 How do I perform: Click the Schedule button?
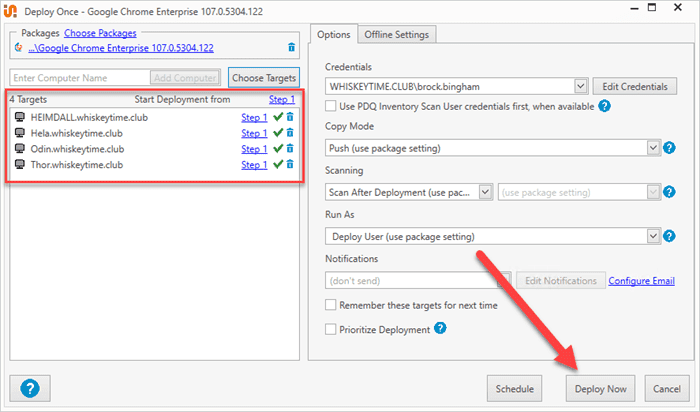tap(514, 389)
